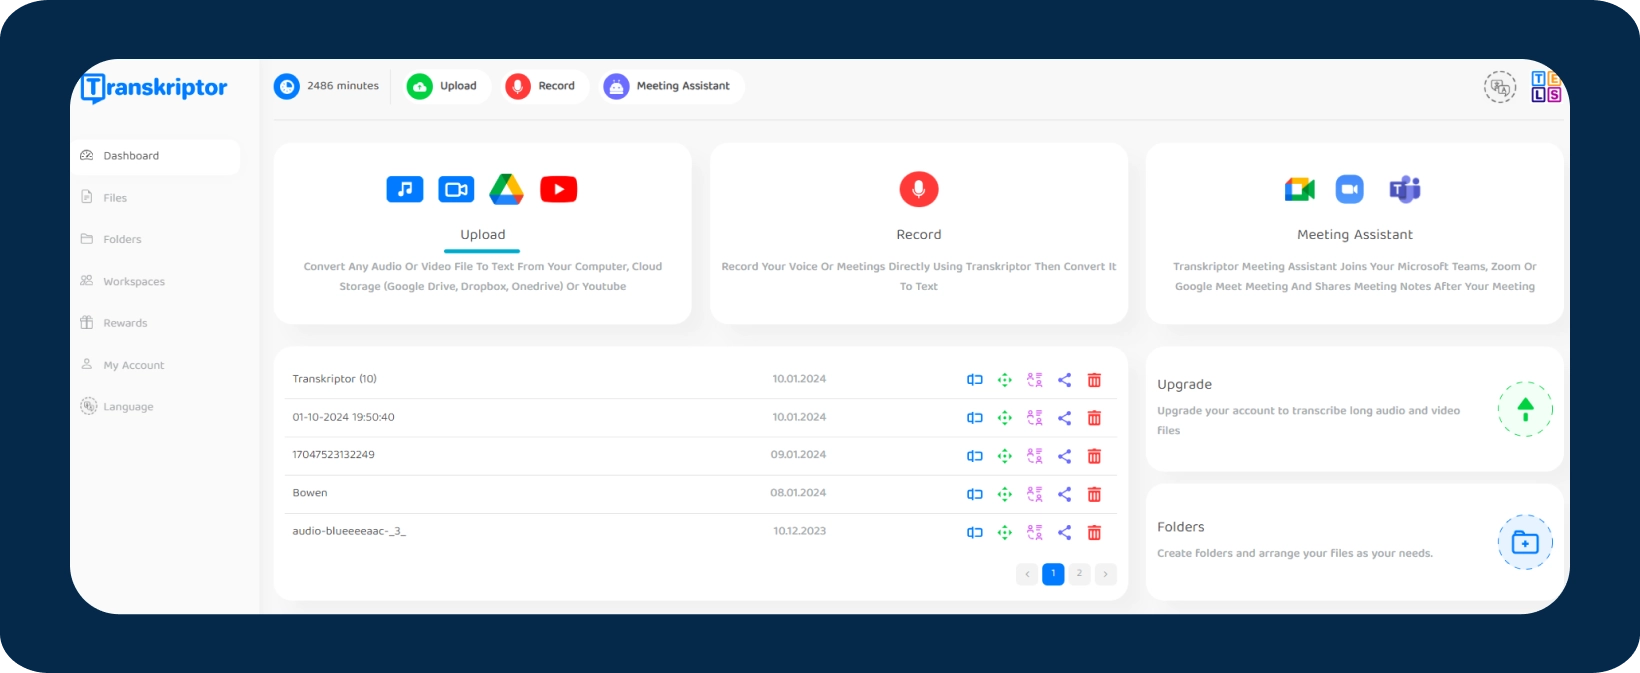Open Rewards in the sidebar
The height and width of the screenshot is (673, 1640).
pos(114,323)
